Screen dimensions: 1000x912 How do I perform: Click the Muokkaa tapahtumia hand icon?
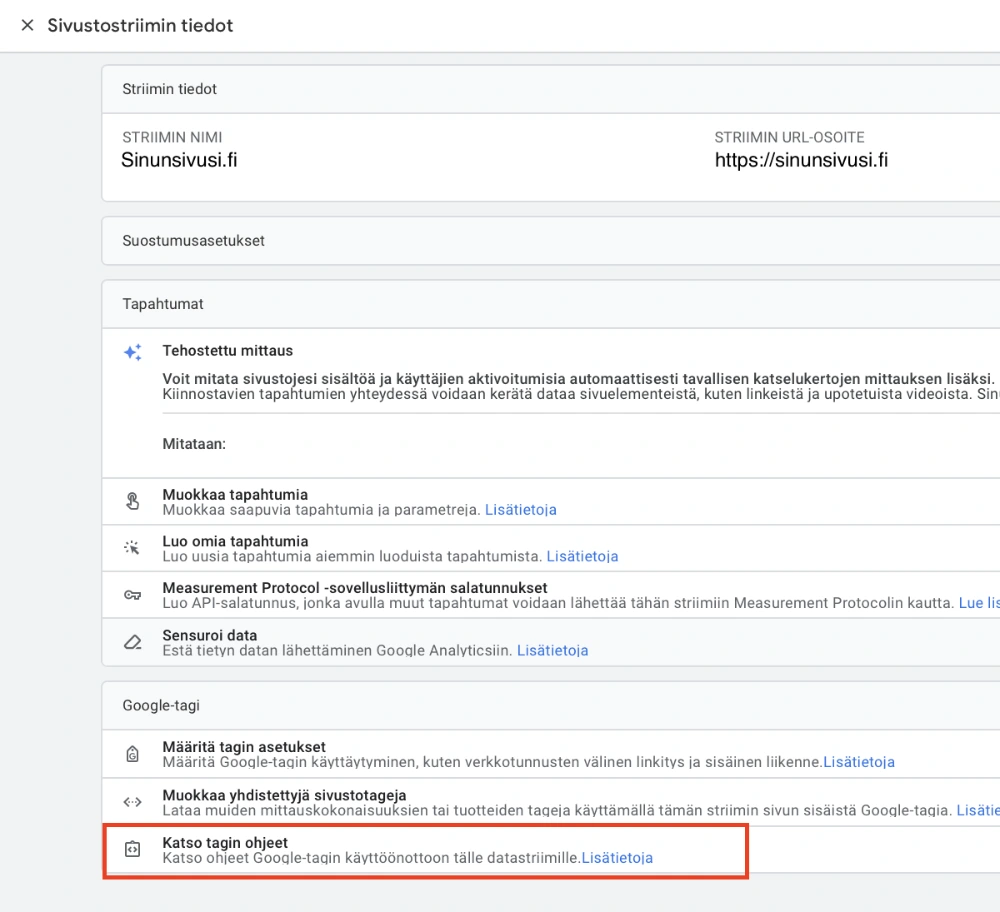tap(133, 501)
